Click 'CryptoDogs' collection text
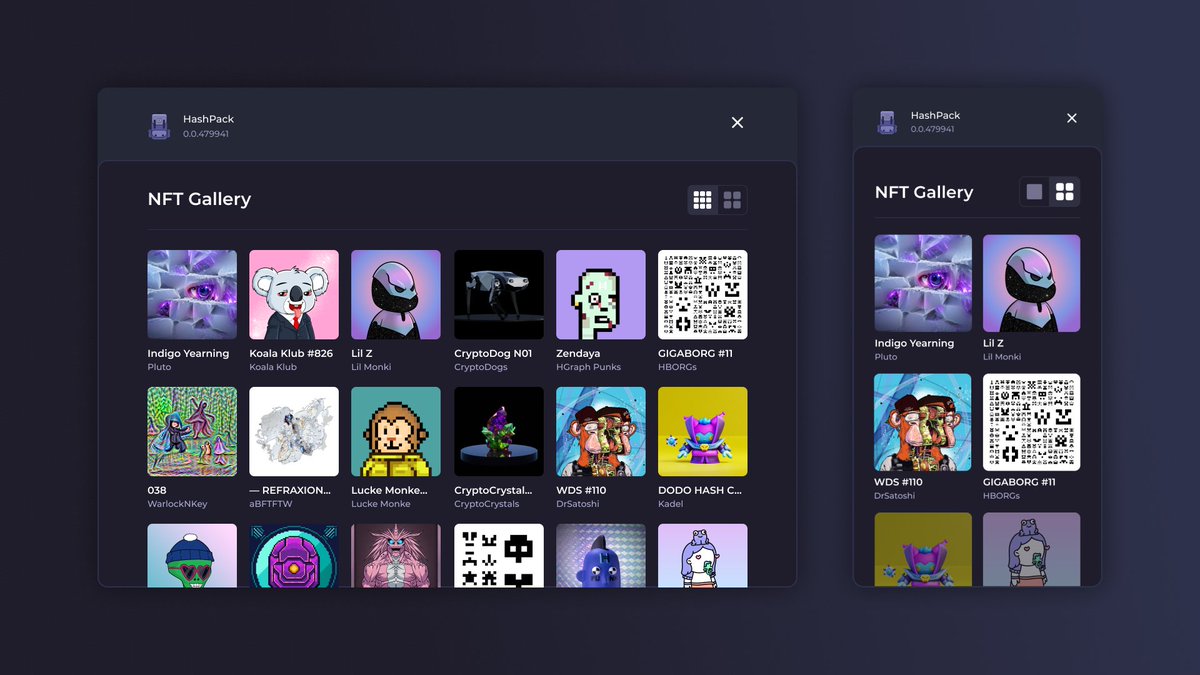This screenshot has width=1200, height=675. (481, 367)
